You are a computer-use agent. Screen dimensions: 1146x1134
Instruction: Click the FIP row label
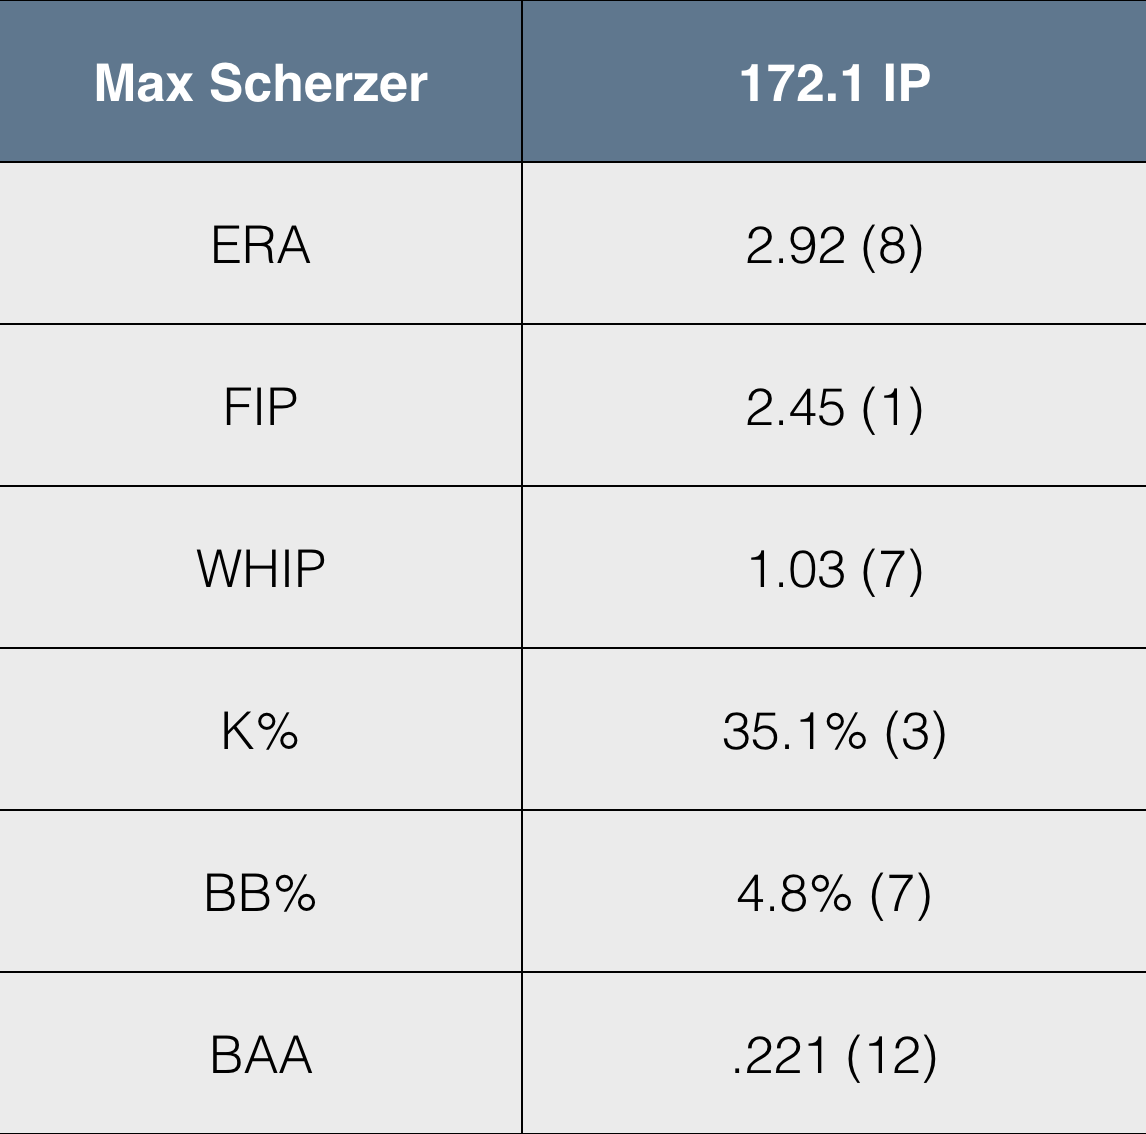coord(261,407)
